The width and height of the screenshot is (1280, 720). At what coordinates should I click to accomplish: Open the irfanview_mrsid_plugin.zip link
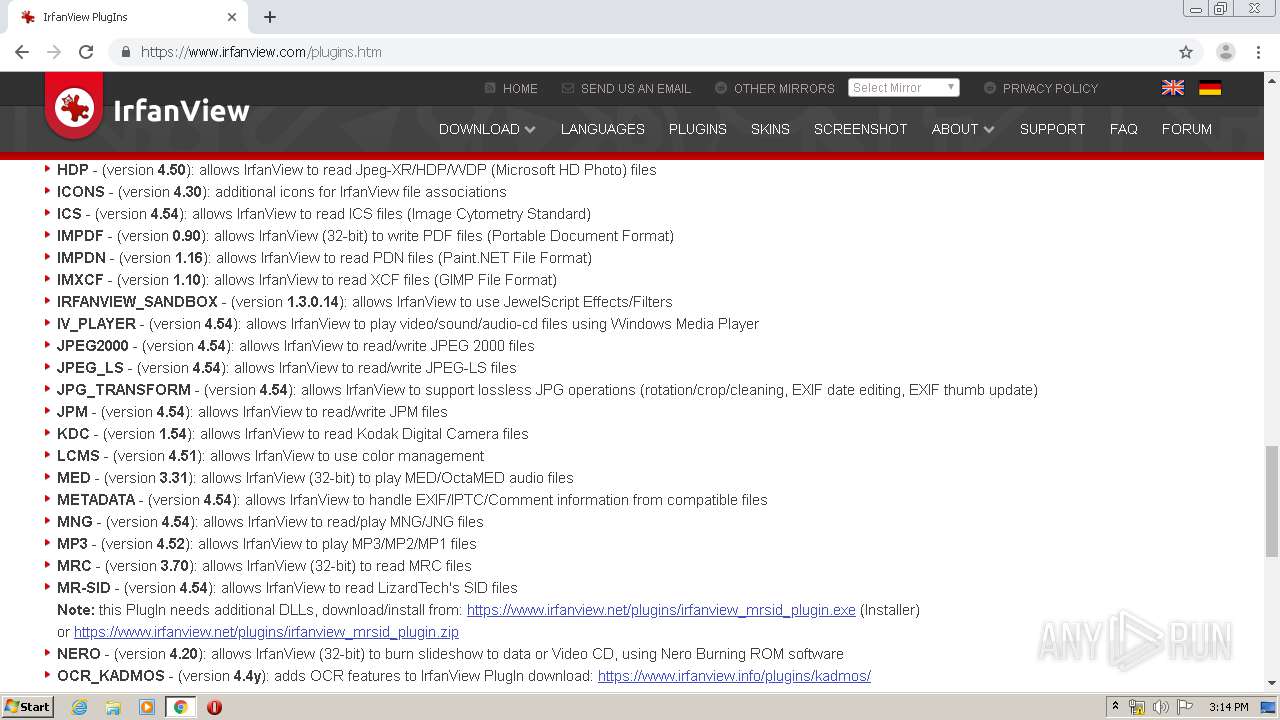coord(266,632)
